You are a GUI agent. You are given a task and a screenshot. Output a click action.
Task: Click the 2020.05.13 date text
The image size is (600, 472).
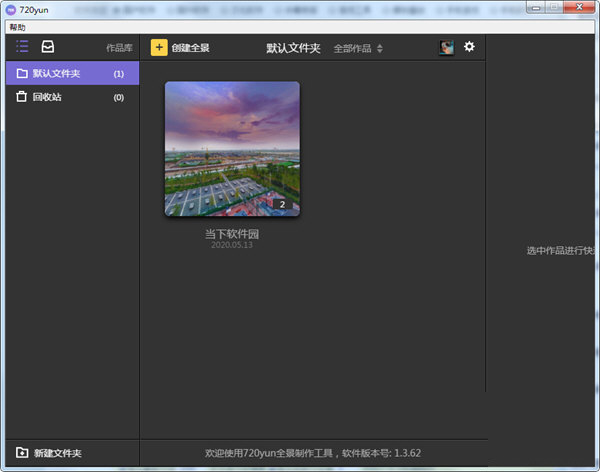point(232,245)
